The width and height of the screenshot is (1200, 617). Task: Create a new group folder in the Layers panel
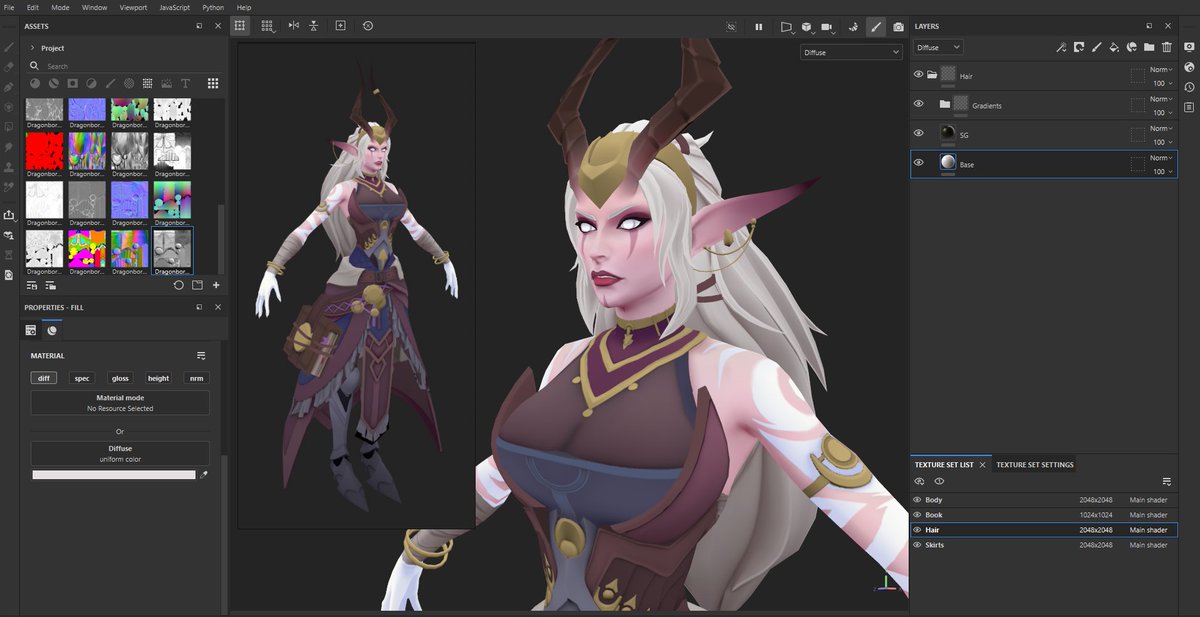pyautogui.click(x=1148, y=47)
